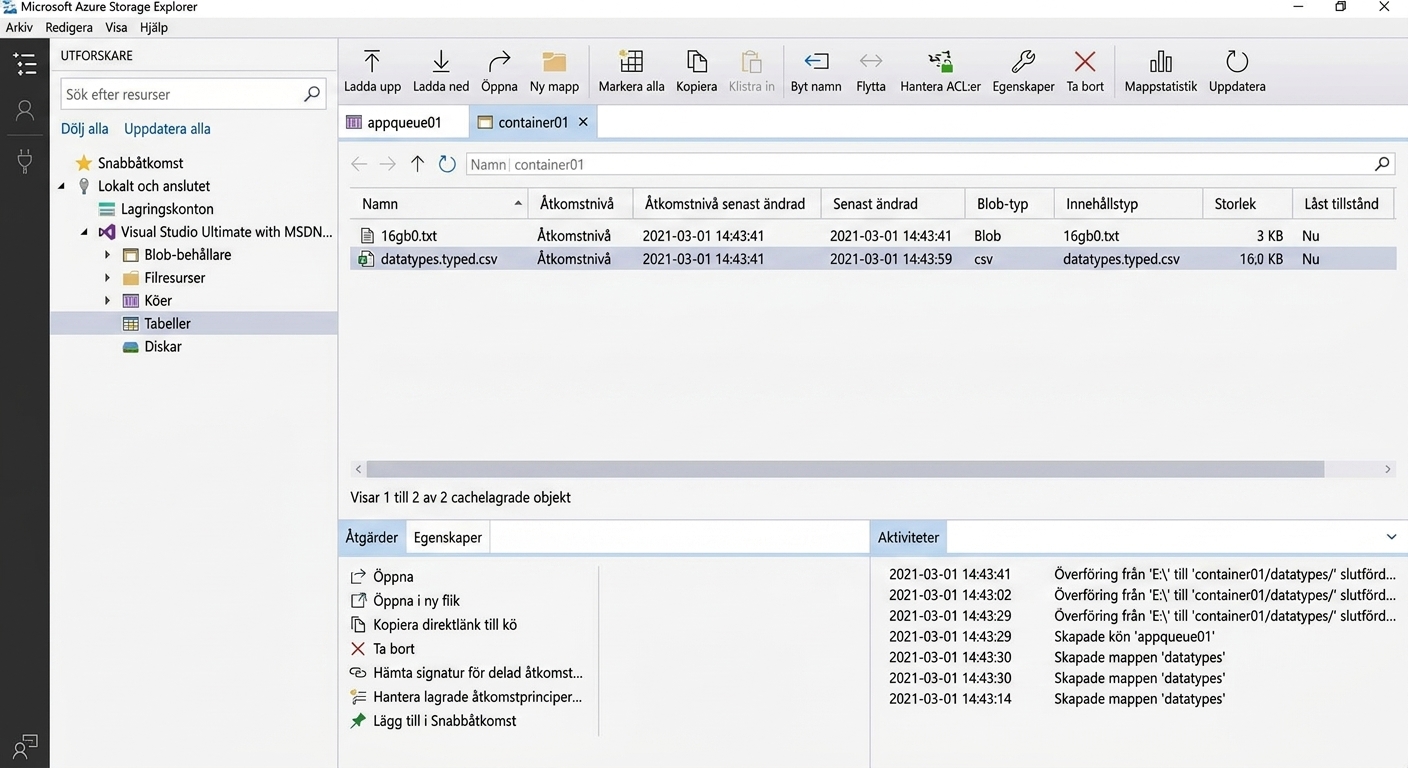The height and width of the screenshot is (768, 1408).
Task: Click the back navigation arrow
Action: tap(359, 164)
